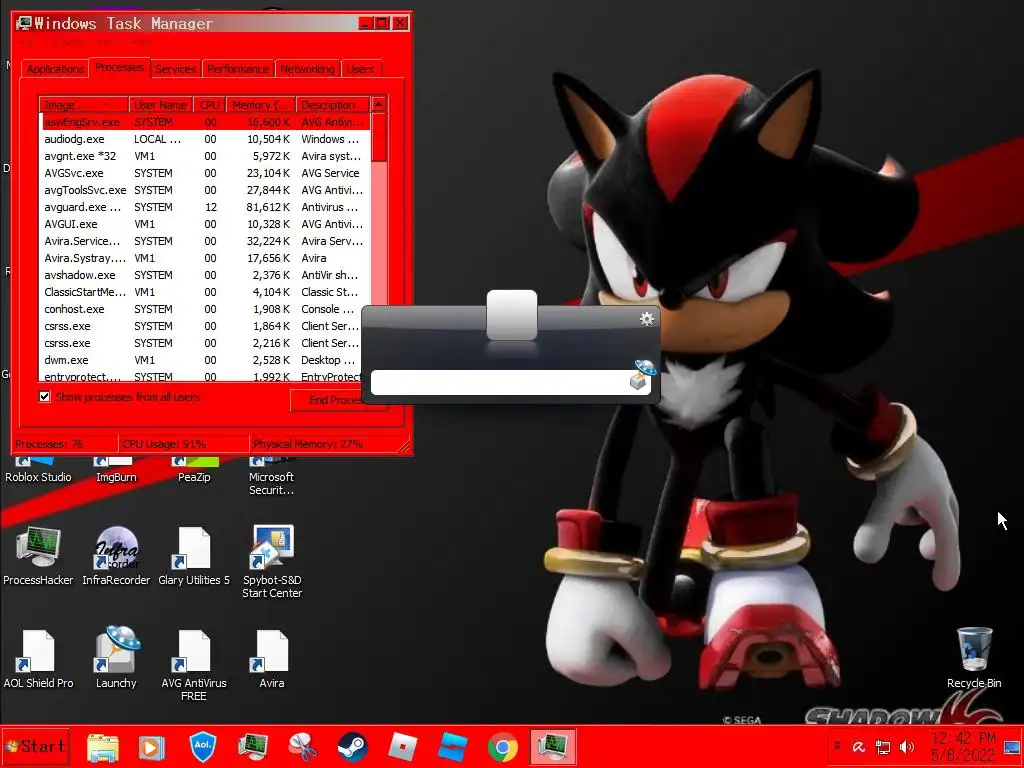
Task: Switch to the Users tab
Action: pos(360,69)
